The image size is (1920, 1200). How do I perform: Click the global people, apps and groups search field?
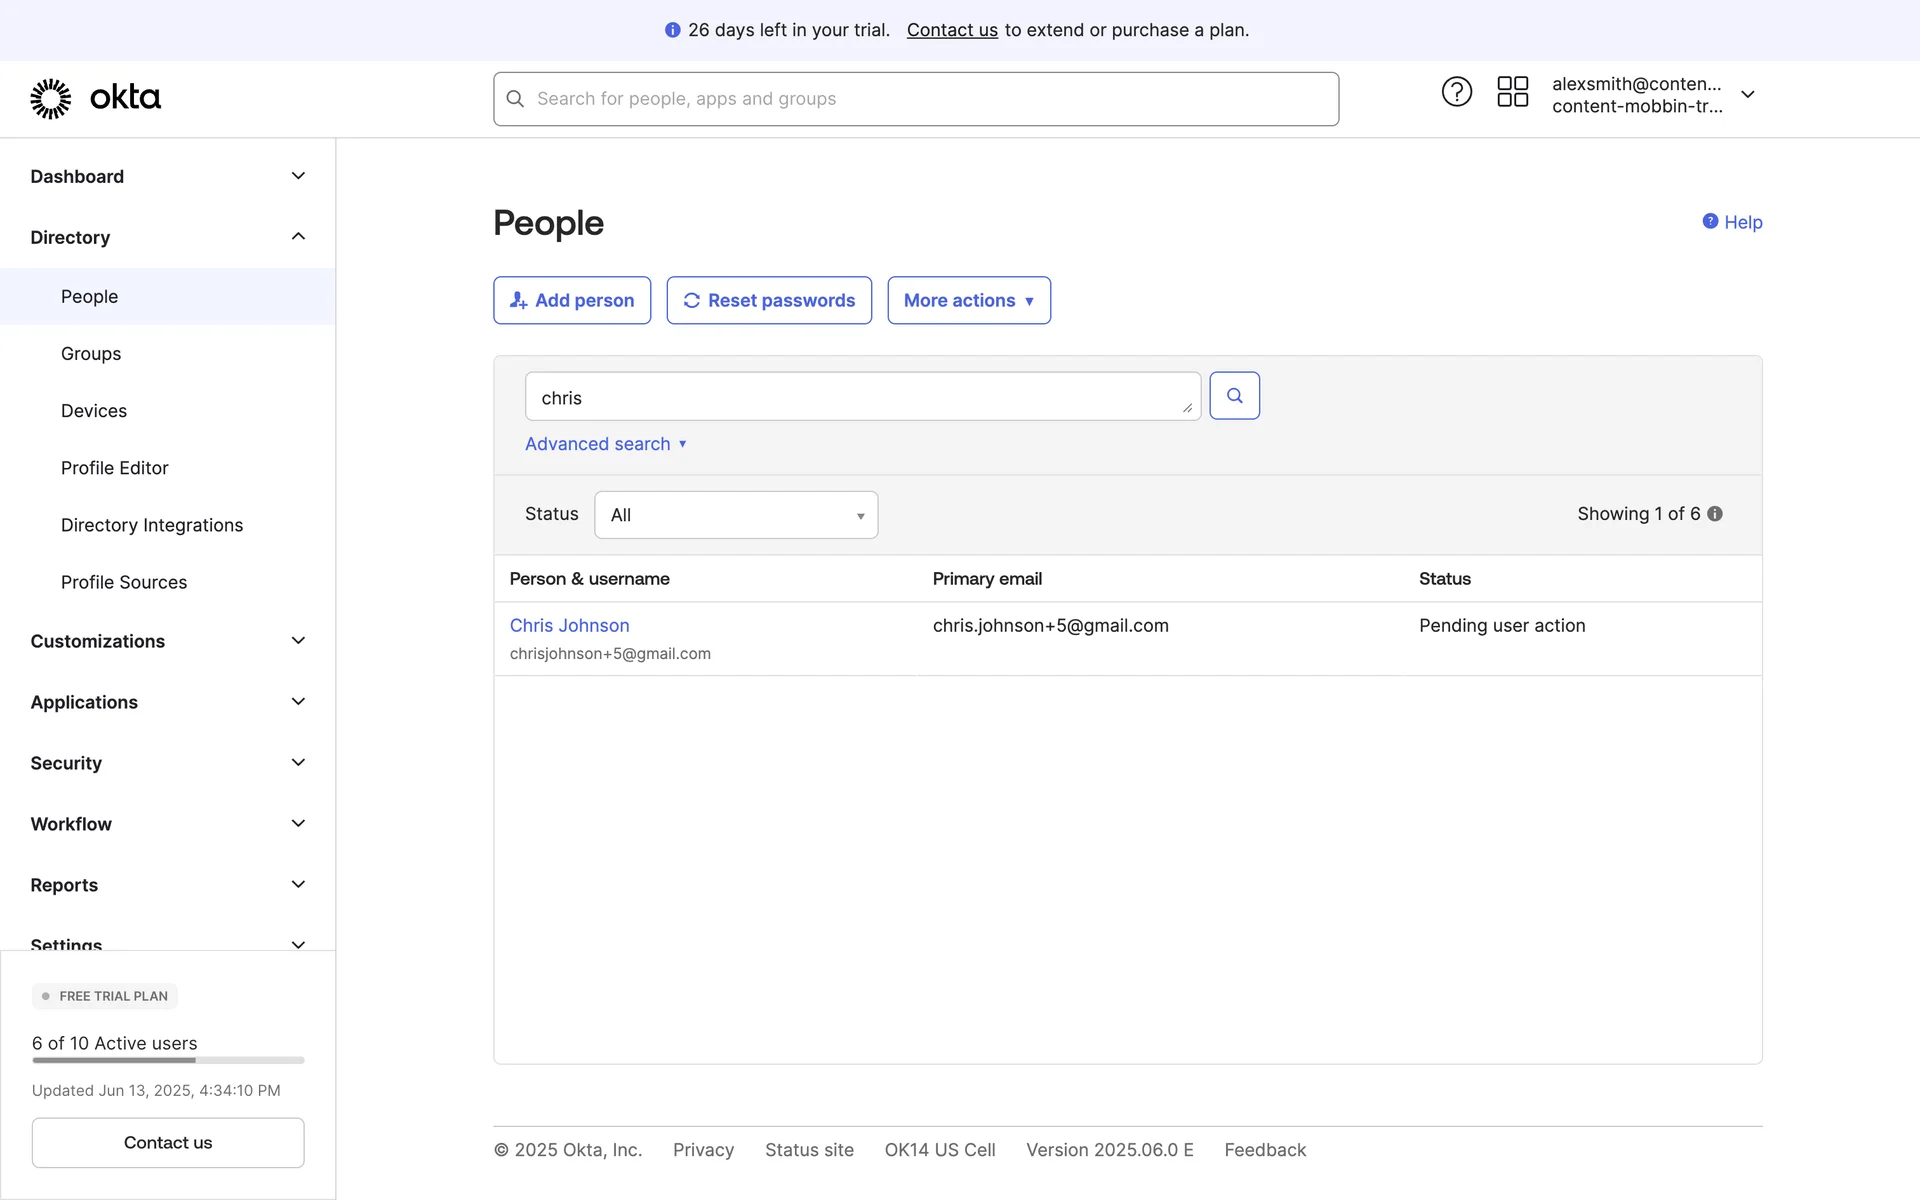pos(915,99)
